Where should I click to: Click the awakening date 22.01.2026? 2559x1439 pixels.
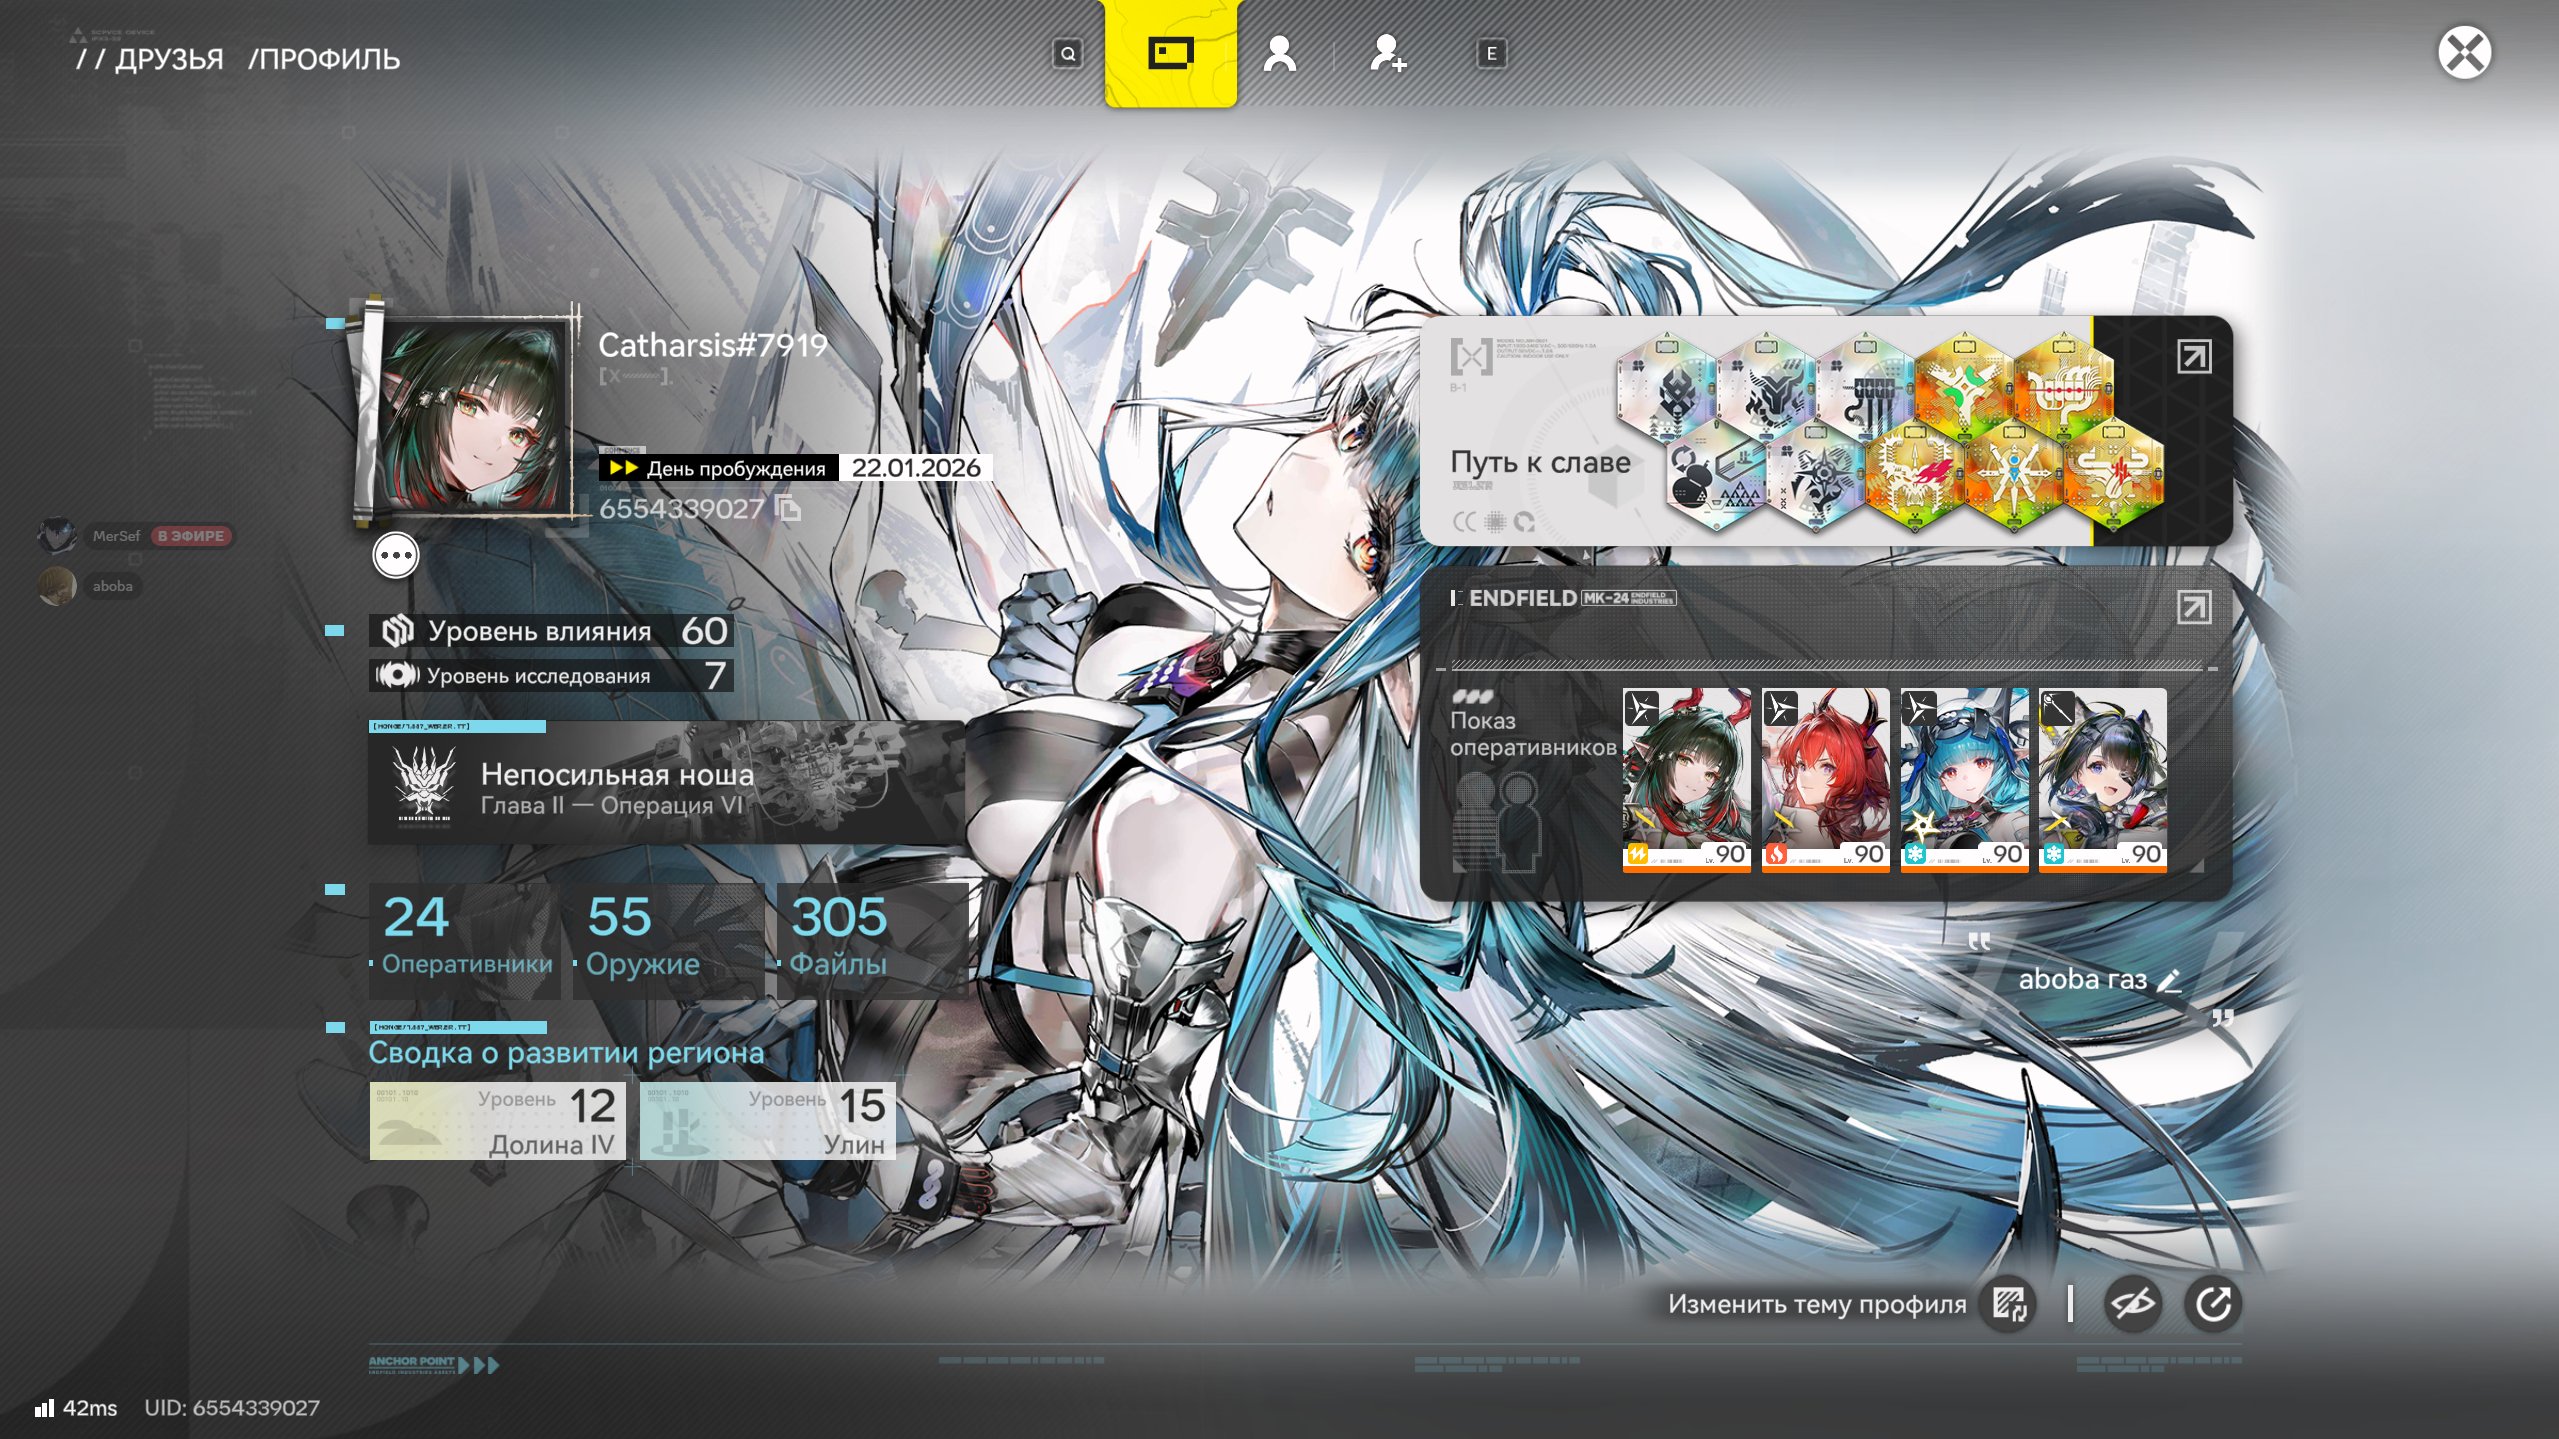tap(915, 467)
